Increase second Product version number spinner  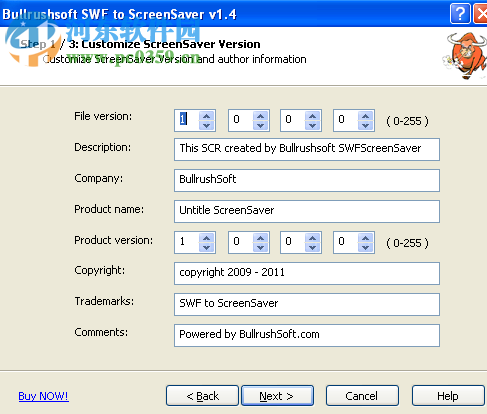(260, 238)
